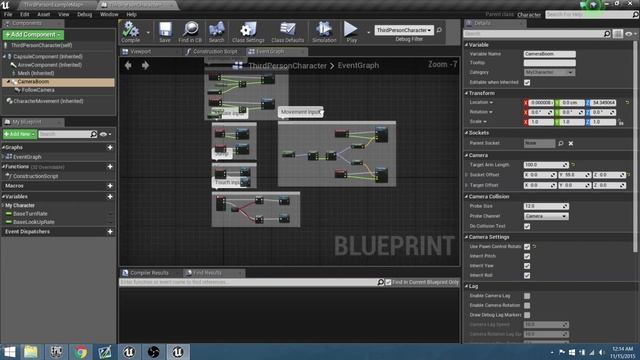This screenshot has height=360, width=640.
Task: Toggle Find in Current Blueprint Only
Action: coord(389,282)
